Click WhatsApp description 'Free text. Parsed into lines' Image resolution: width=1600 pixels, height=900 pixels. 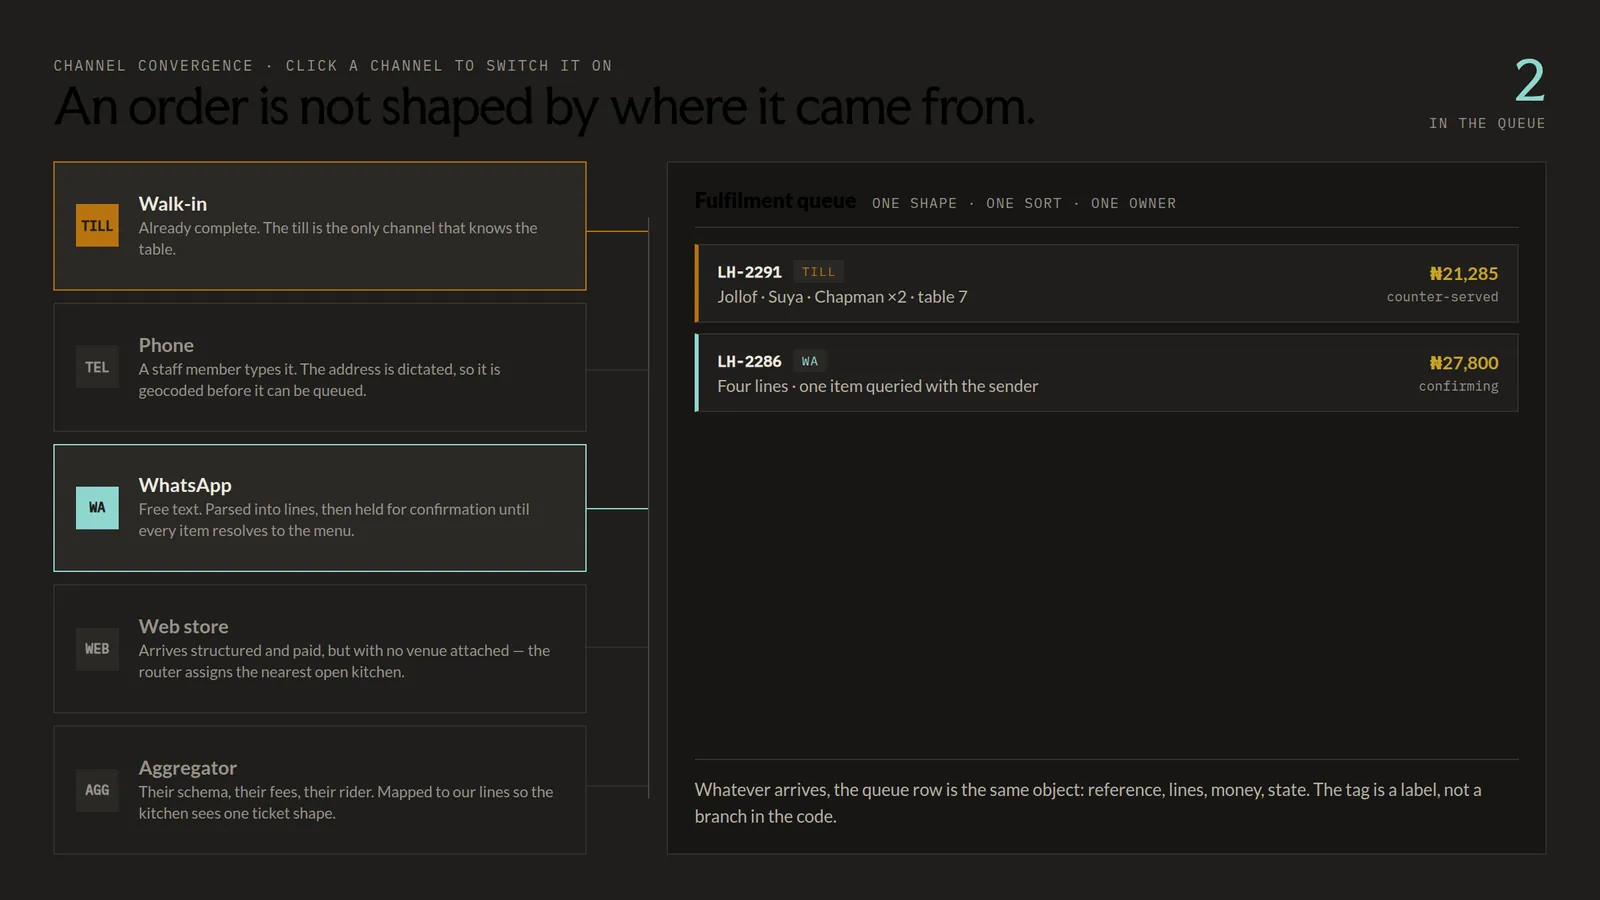pos(334,520)
